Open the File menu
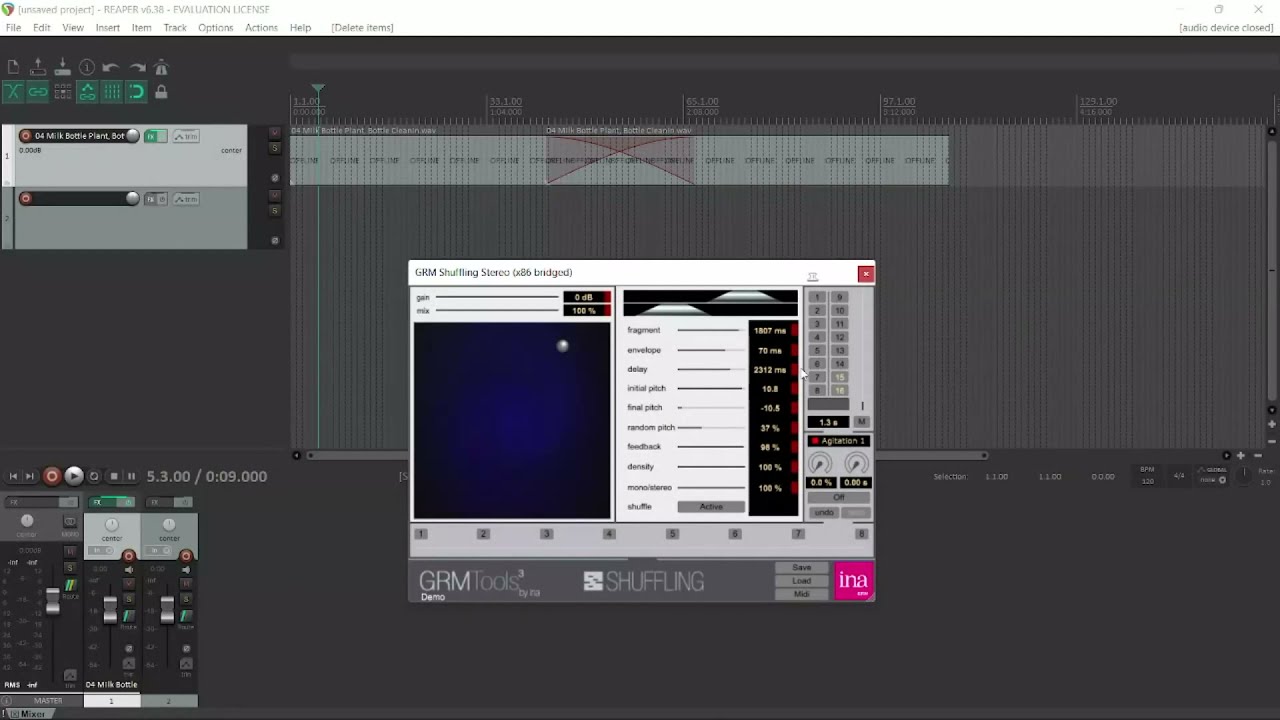The image size is (1280, 720). tap(13, 28)
